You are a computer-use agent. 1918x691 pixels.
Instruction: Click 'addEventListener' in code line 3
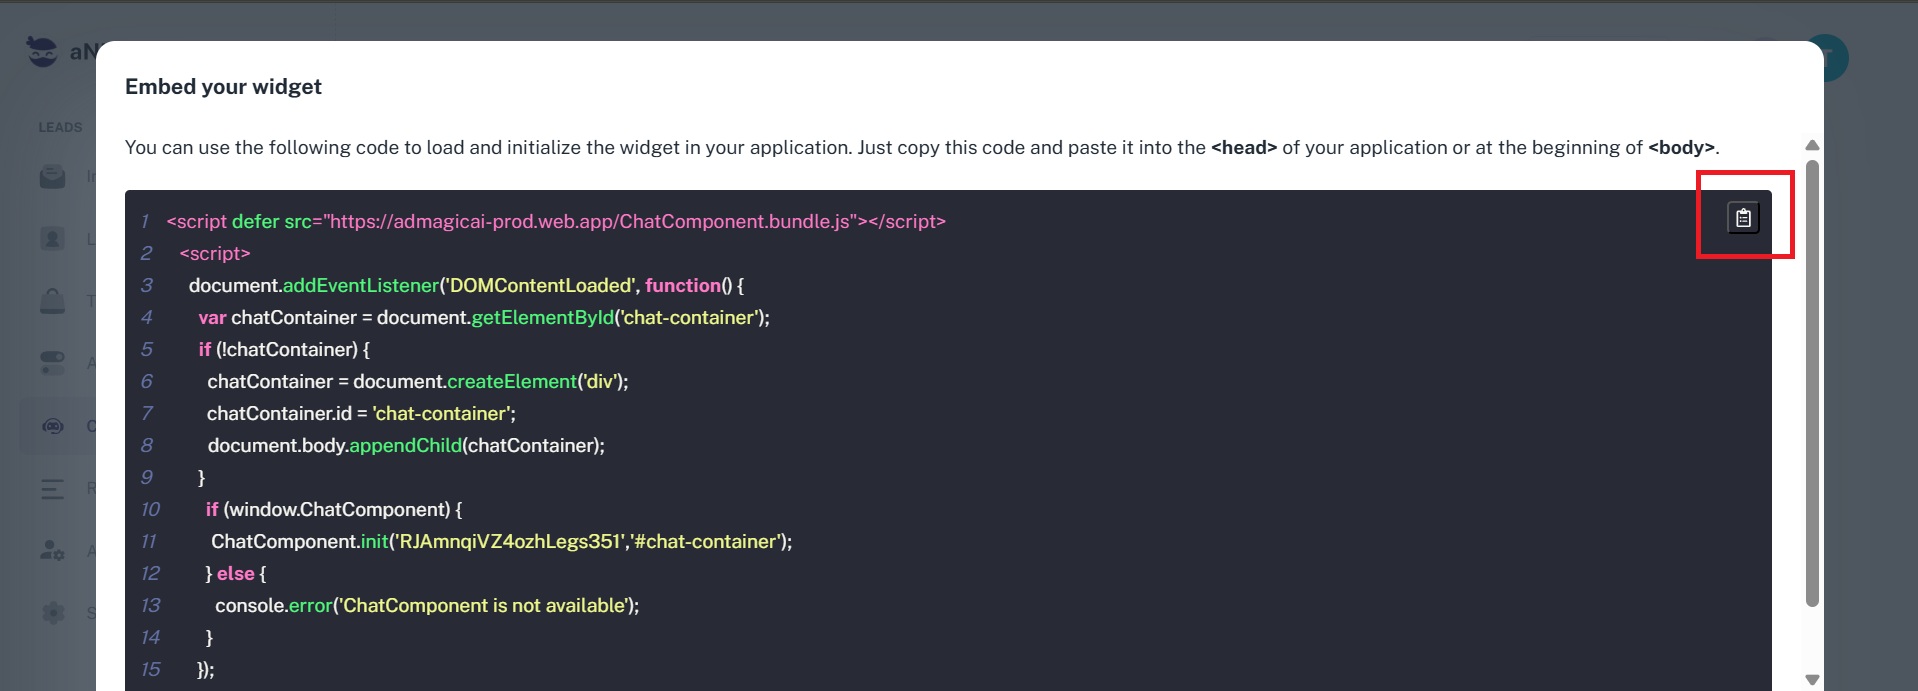[x=361, y=286]
